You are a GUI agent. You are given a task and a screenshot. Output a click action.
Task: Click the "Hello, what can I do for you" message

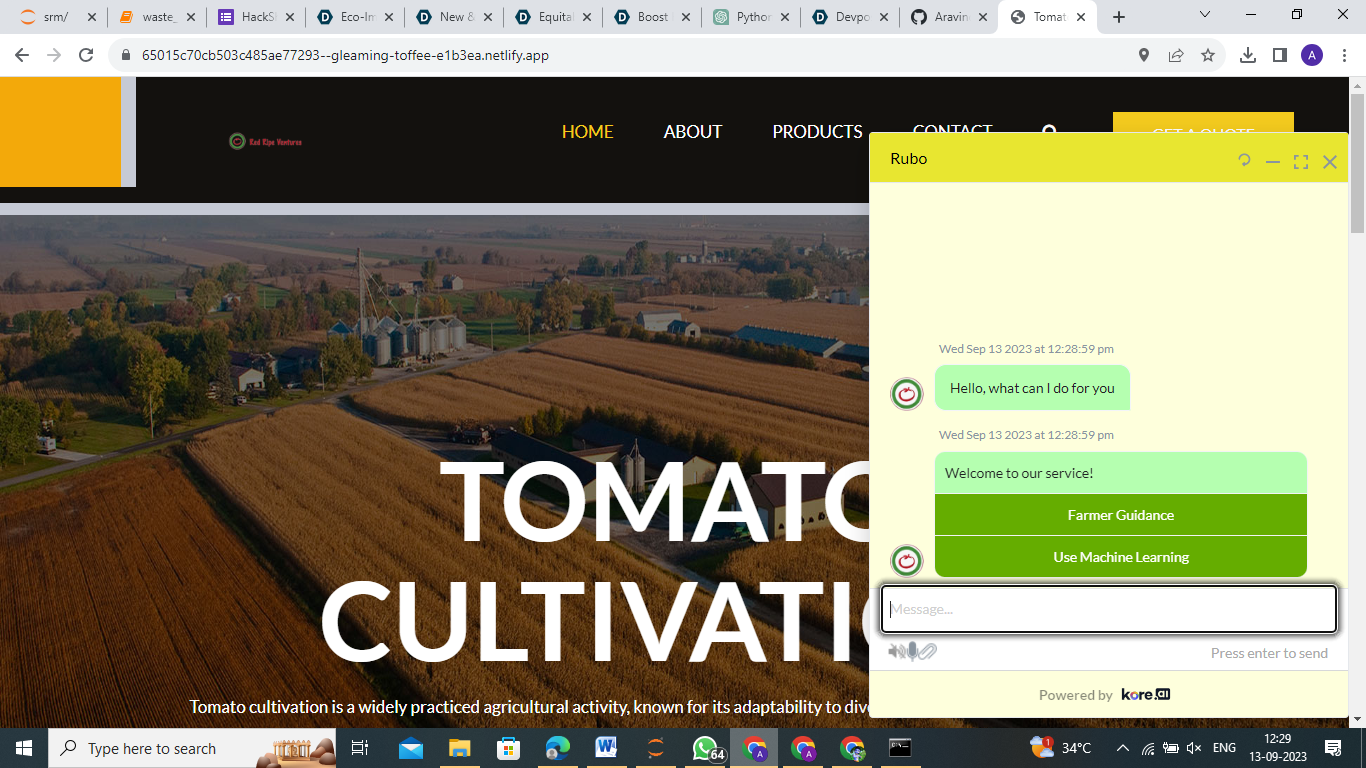point(1032,388)
